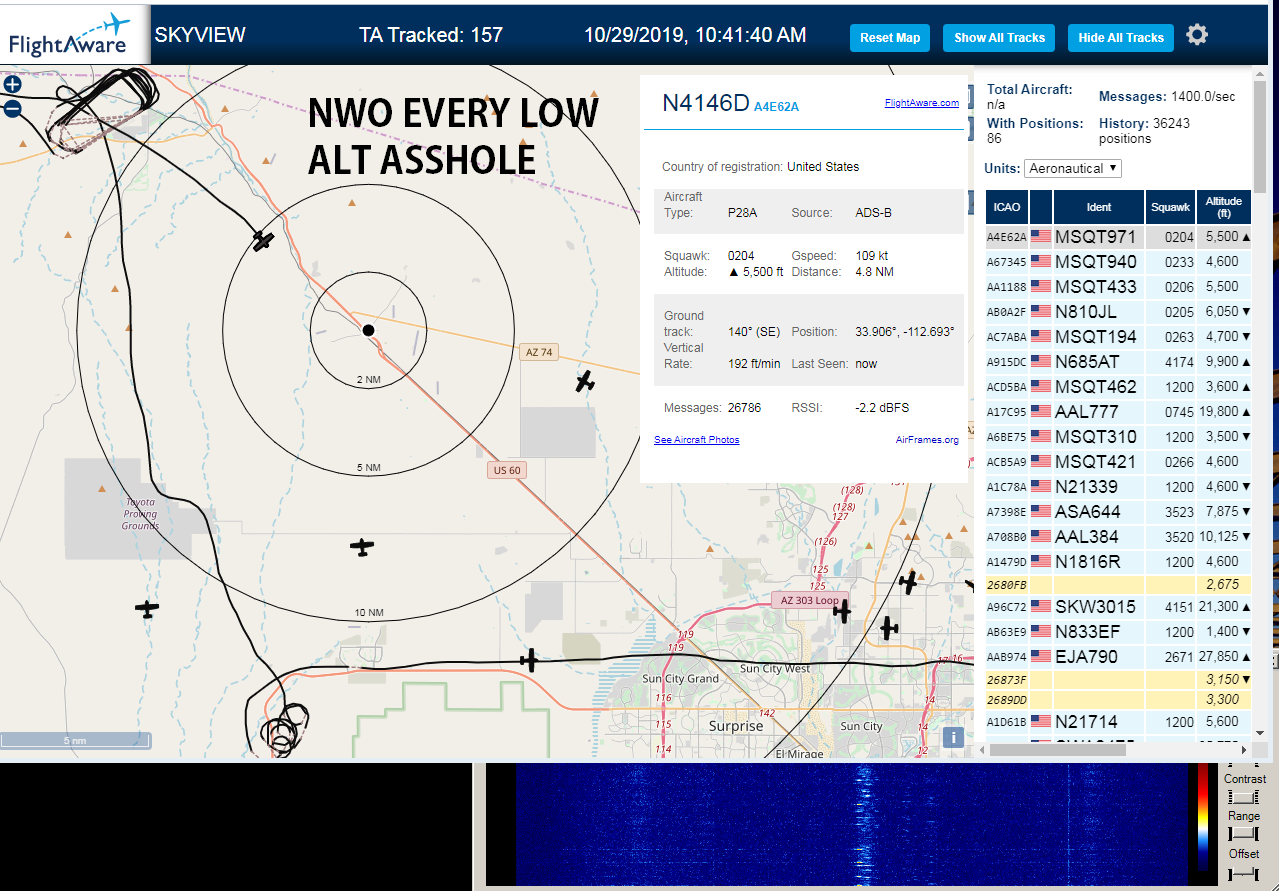Sort table by Squawk column header
Screen dimensions: 1279x891
(x=1171, y=207)
